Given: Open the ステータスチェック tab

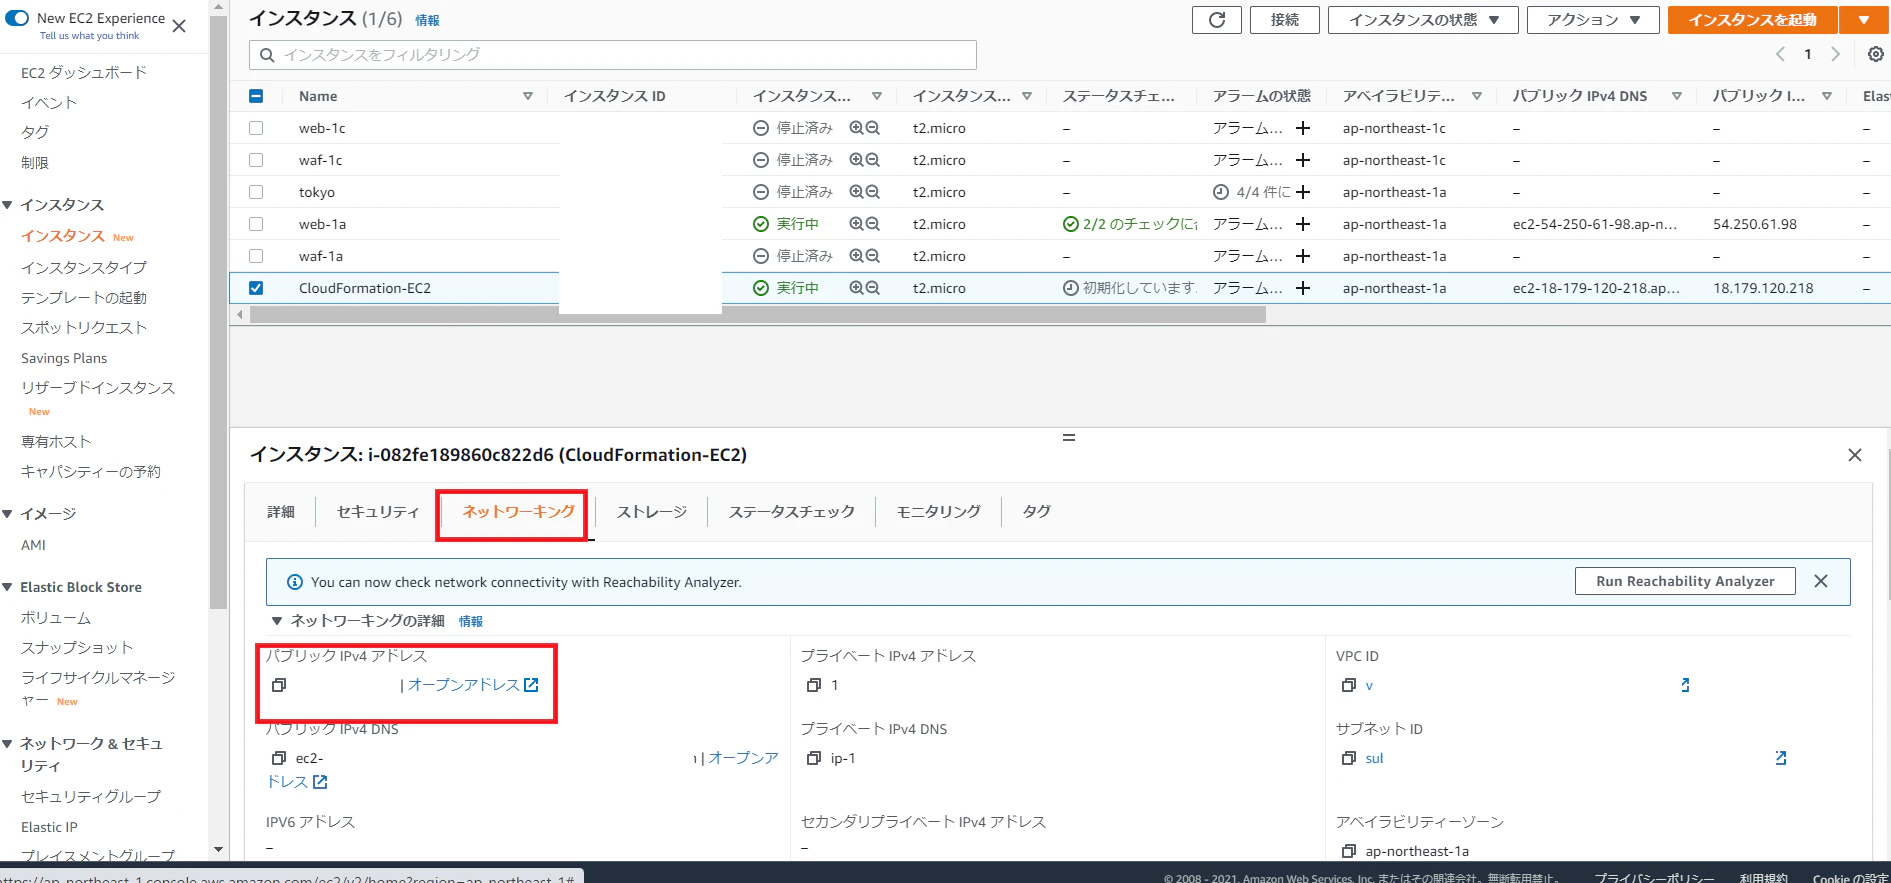Looking at the screenshot, I should 792,512.
